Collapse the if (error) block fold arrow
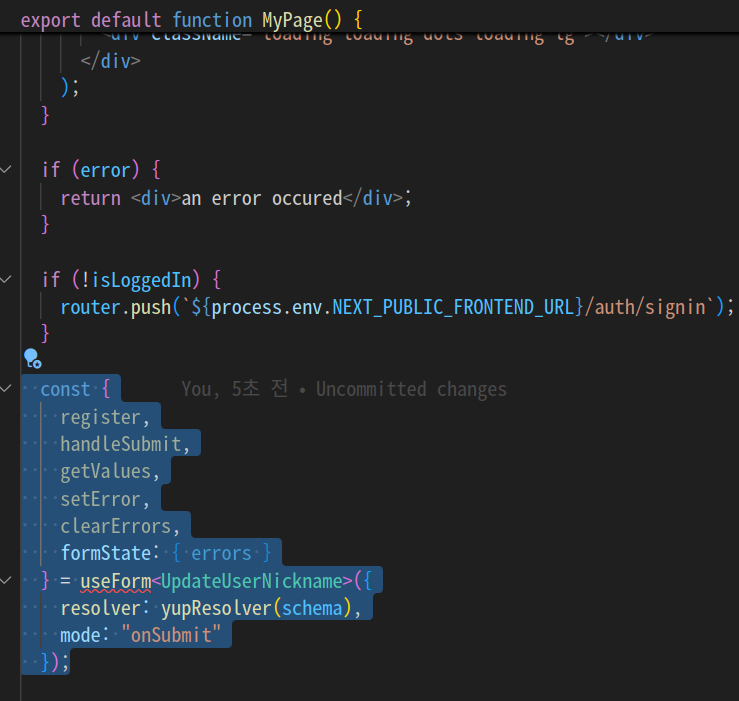 coord(6,169)
